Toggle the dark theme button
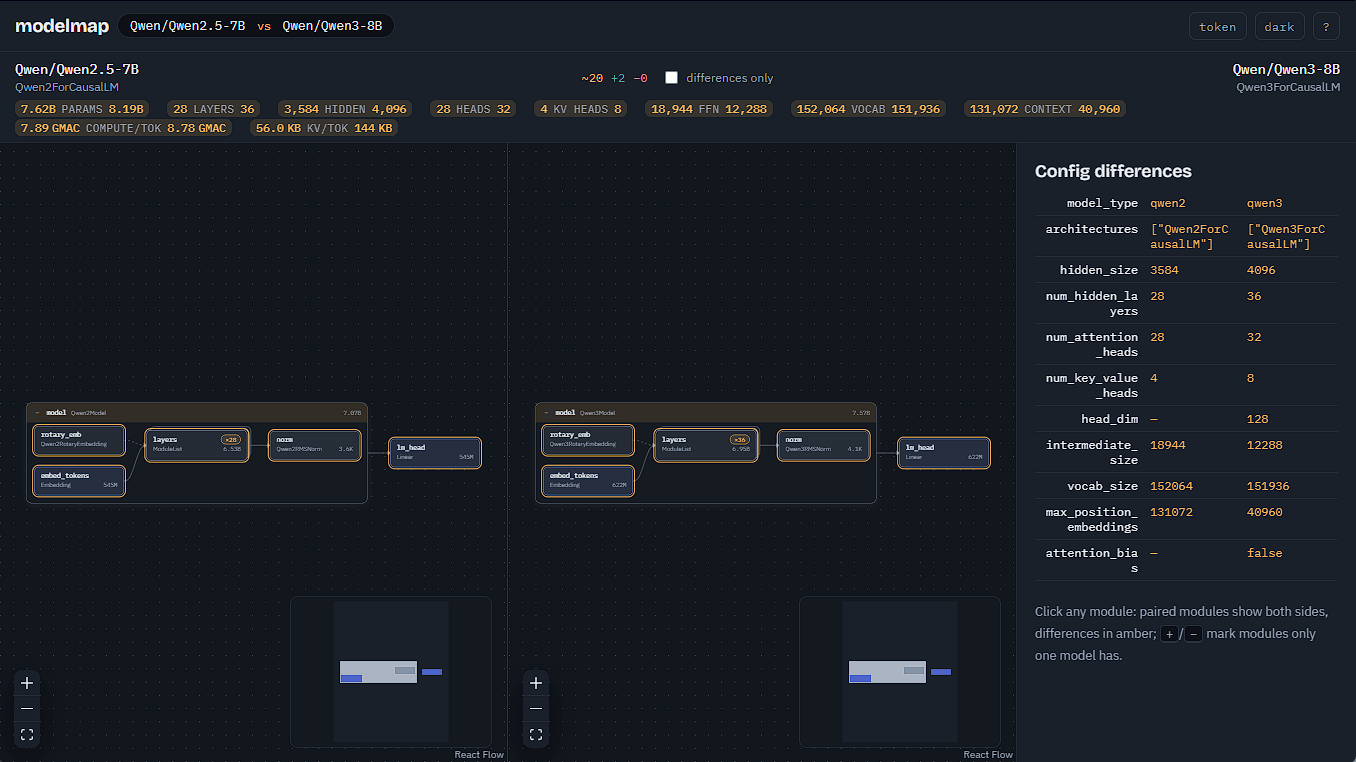 (x=1279, y=27)
